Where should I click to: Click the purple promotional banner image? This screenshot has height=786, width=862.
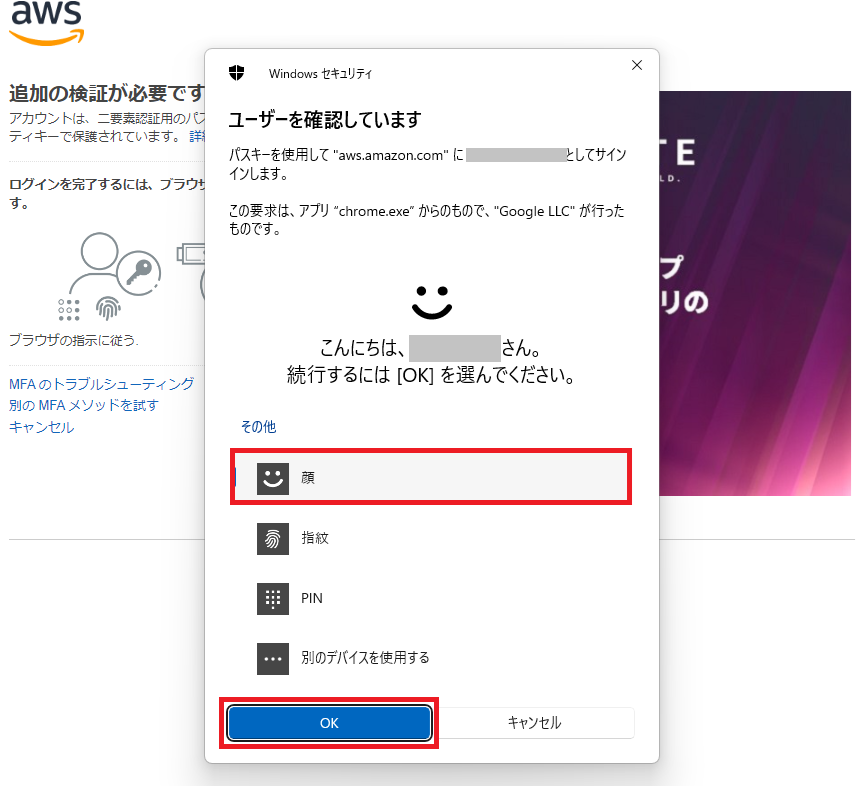click(x=755, y=294)
